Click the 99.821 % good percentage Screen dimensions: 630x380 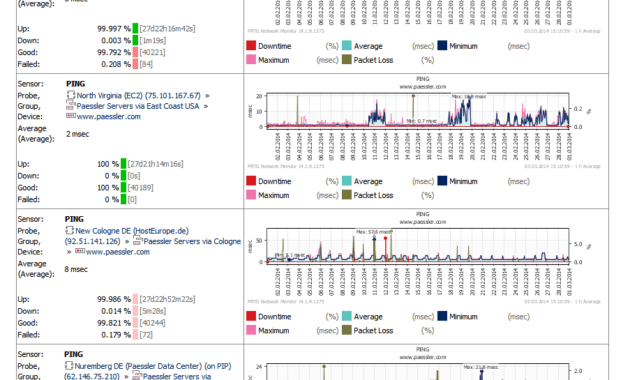point(114,323)
